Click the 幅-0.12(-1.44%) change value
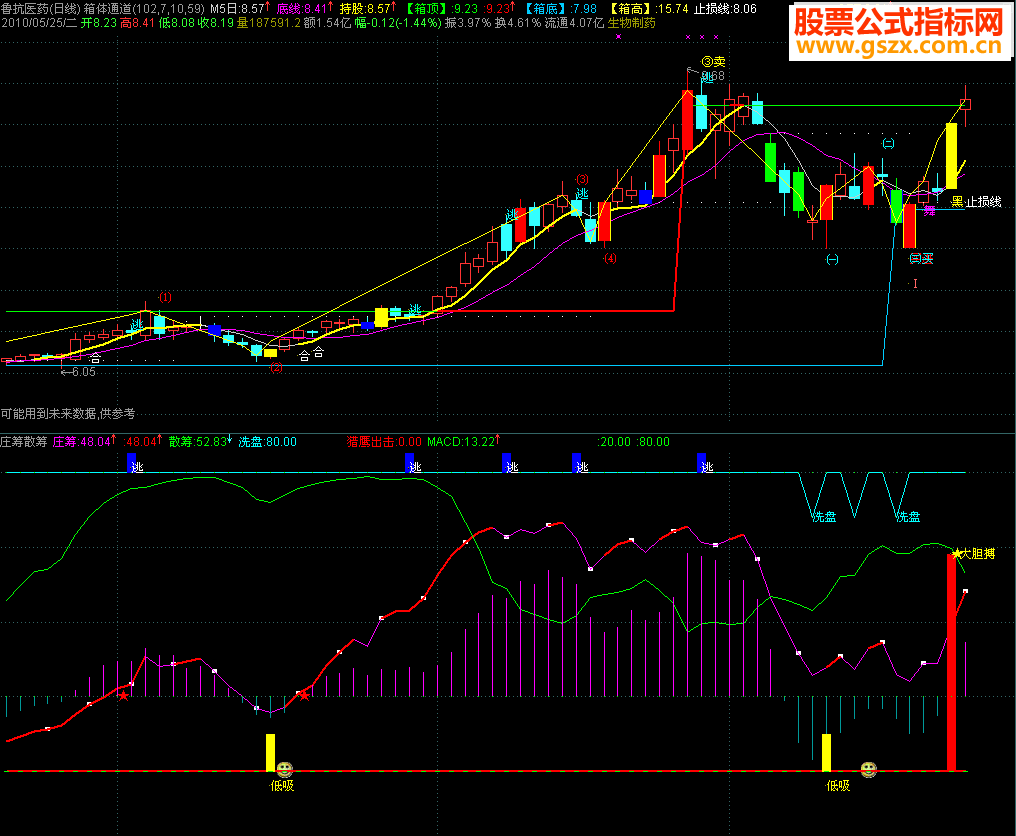Screen dimensions: 1016x836 [398, 23]
